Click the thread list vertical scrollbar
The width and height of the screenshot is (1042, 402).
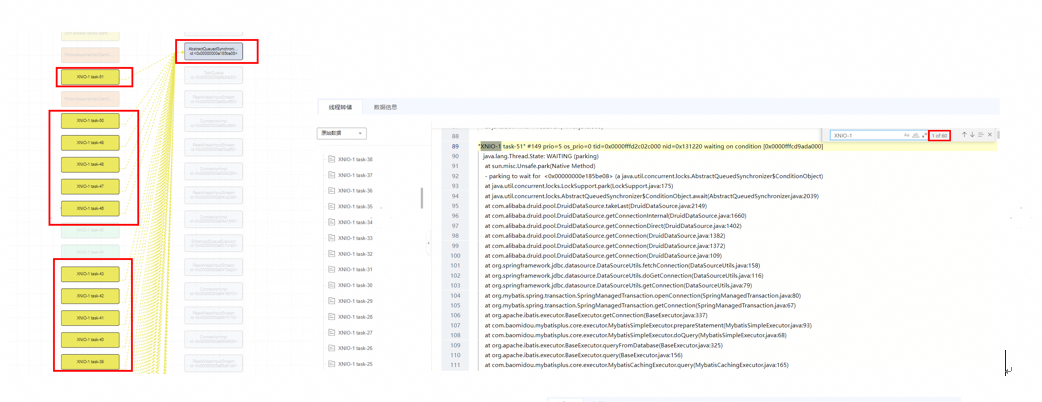[421, 197]
